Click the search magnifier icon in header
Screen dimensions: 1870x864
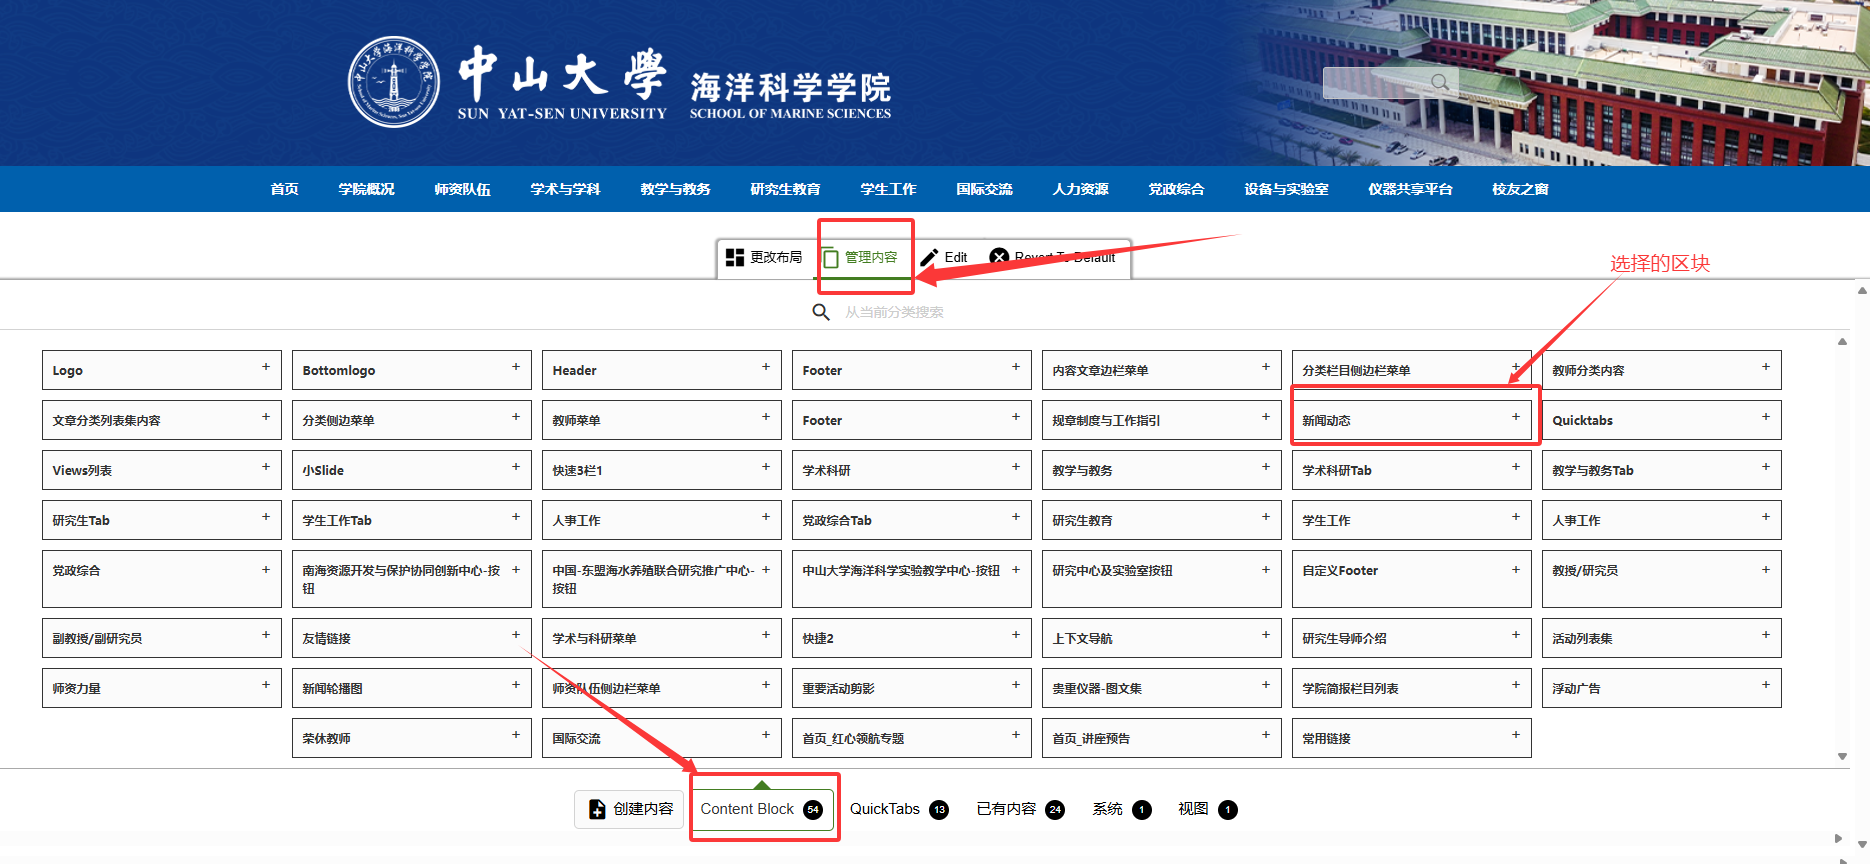coord(1439,83)
